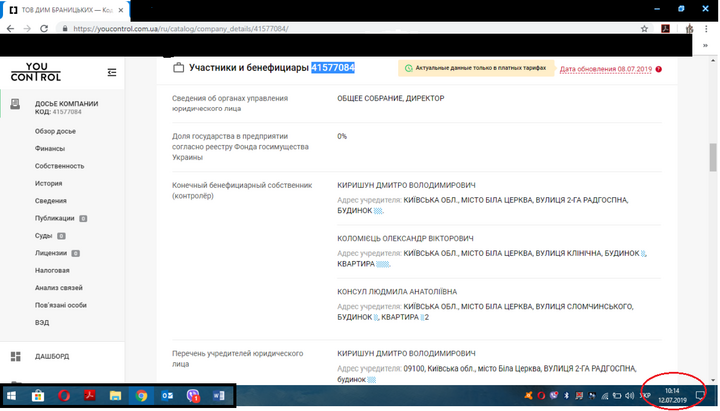720x411 pixels.
Task: Open Outlook from the taskbar
Action: 168,396
